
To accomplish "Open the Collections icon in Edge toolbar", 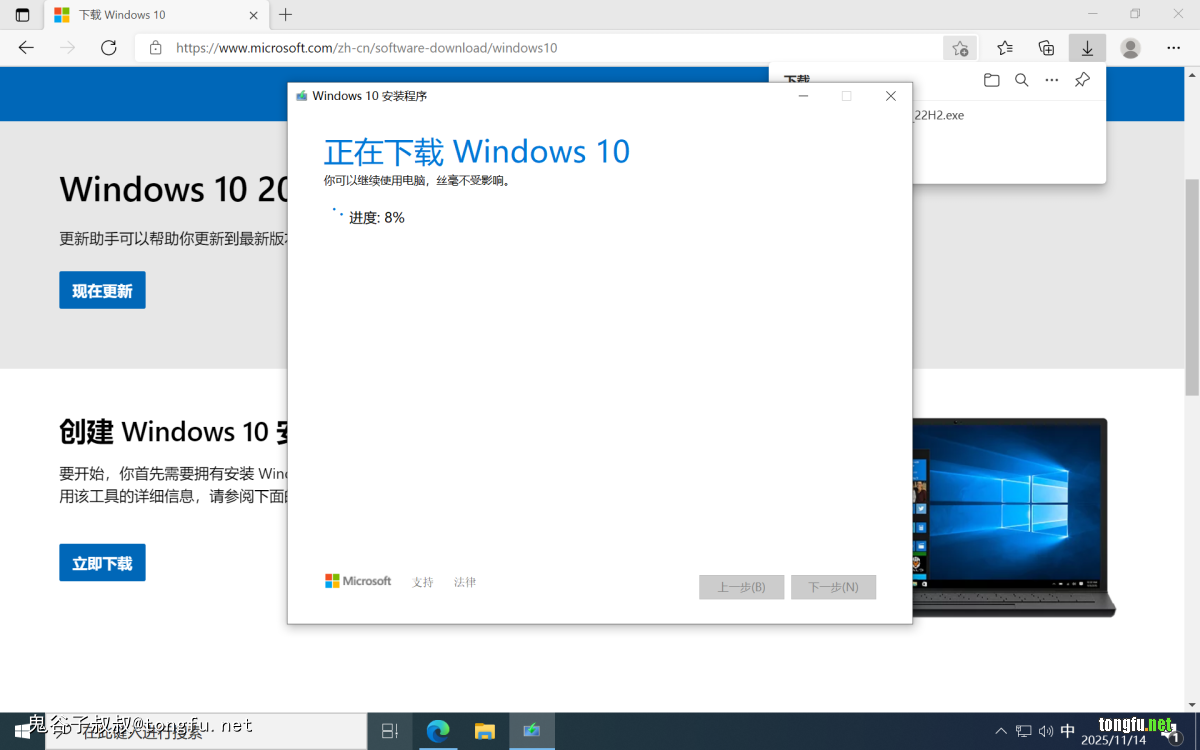I will 1046,48.
